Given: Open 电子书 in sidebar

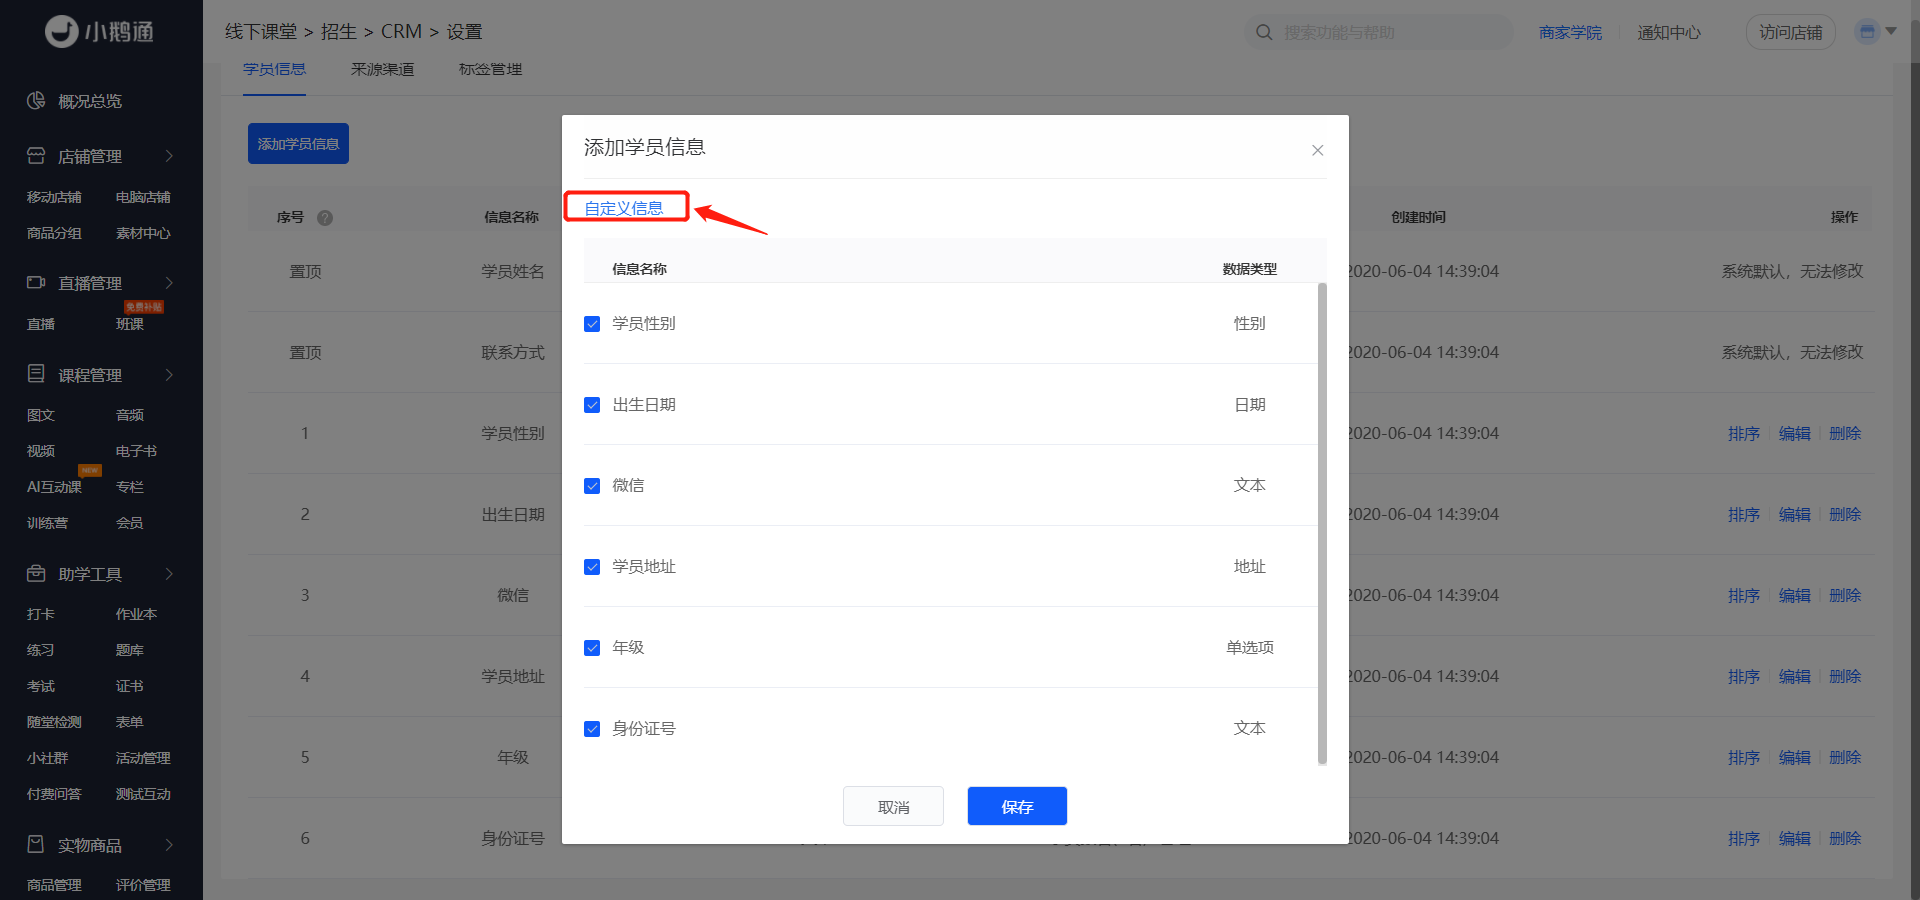Looking at the screenshot, I should pos(136,451).
